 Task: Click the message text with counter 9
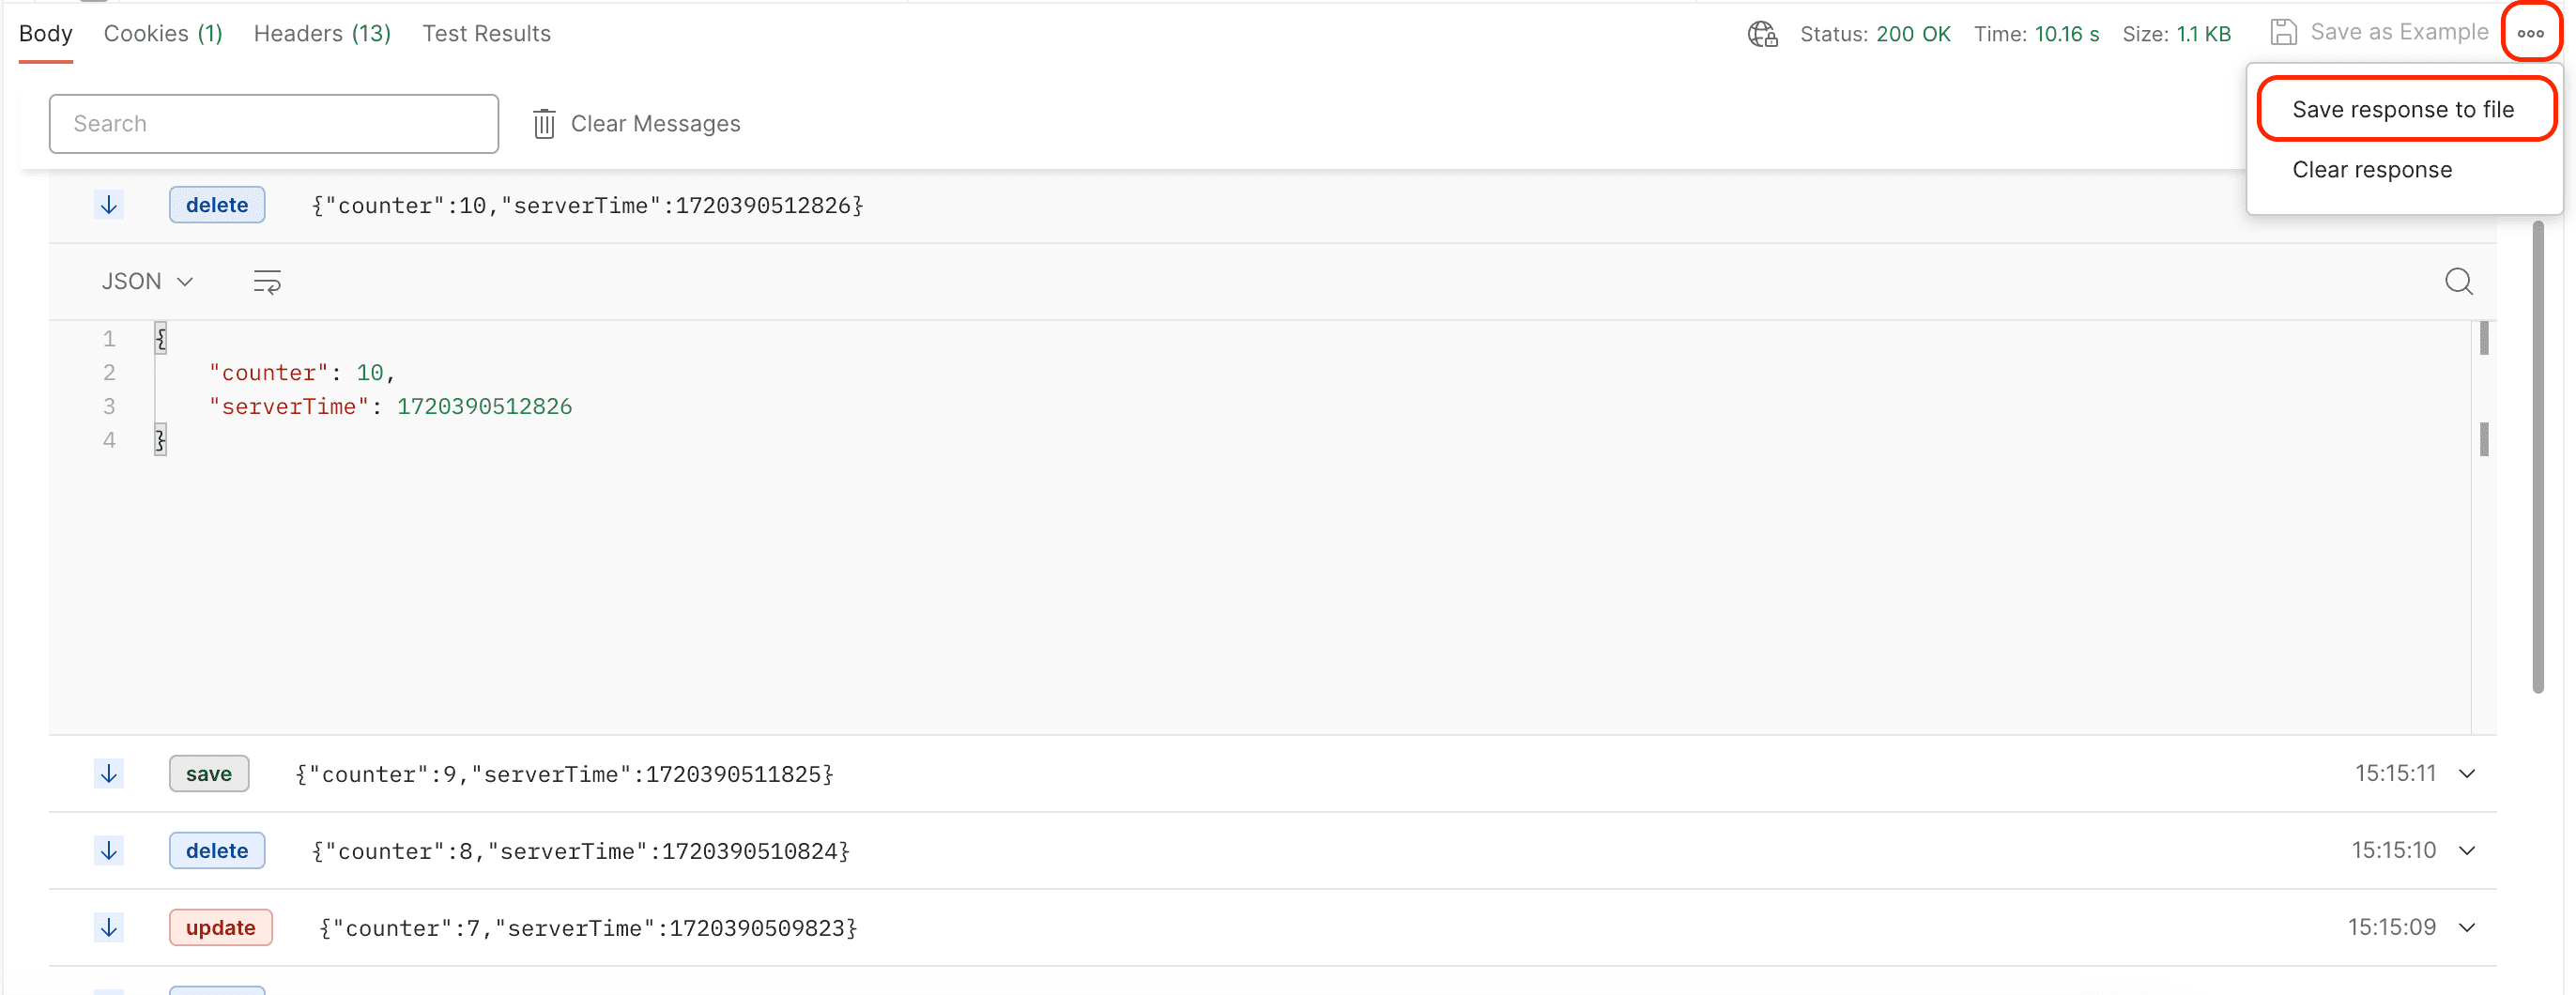click(x=564, y=774)
